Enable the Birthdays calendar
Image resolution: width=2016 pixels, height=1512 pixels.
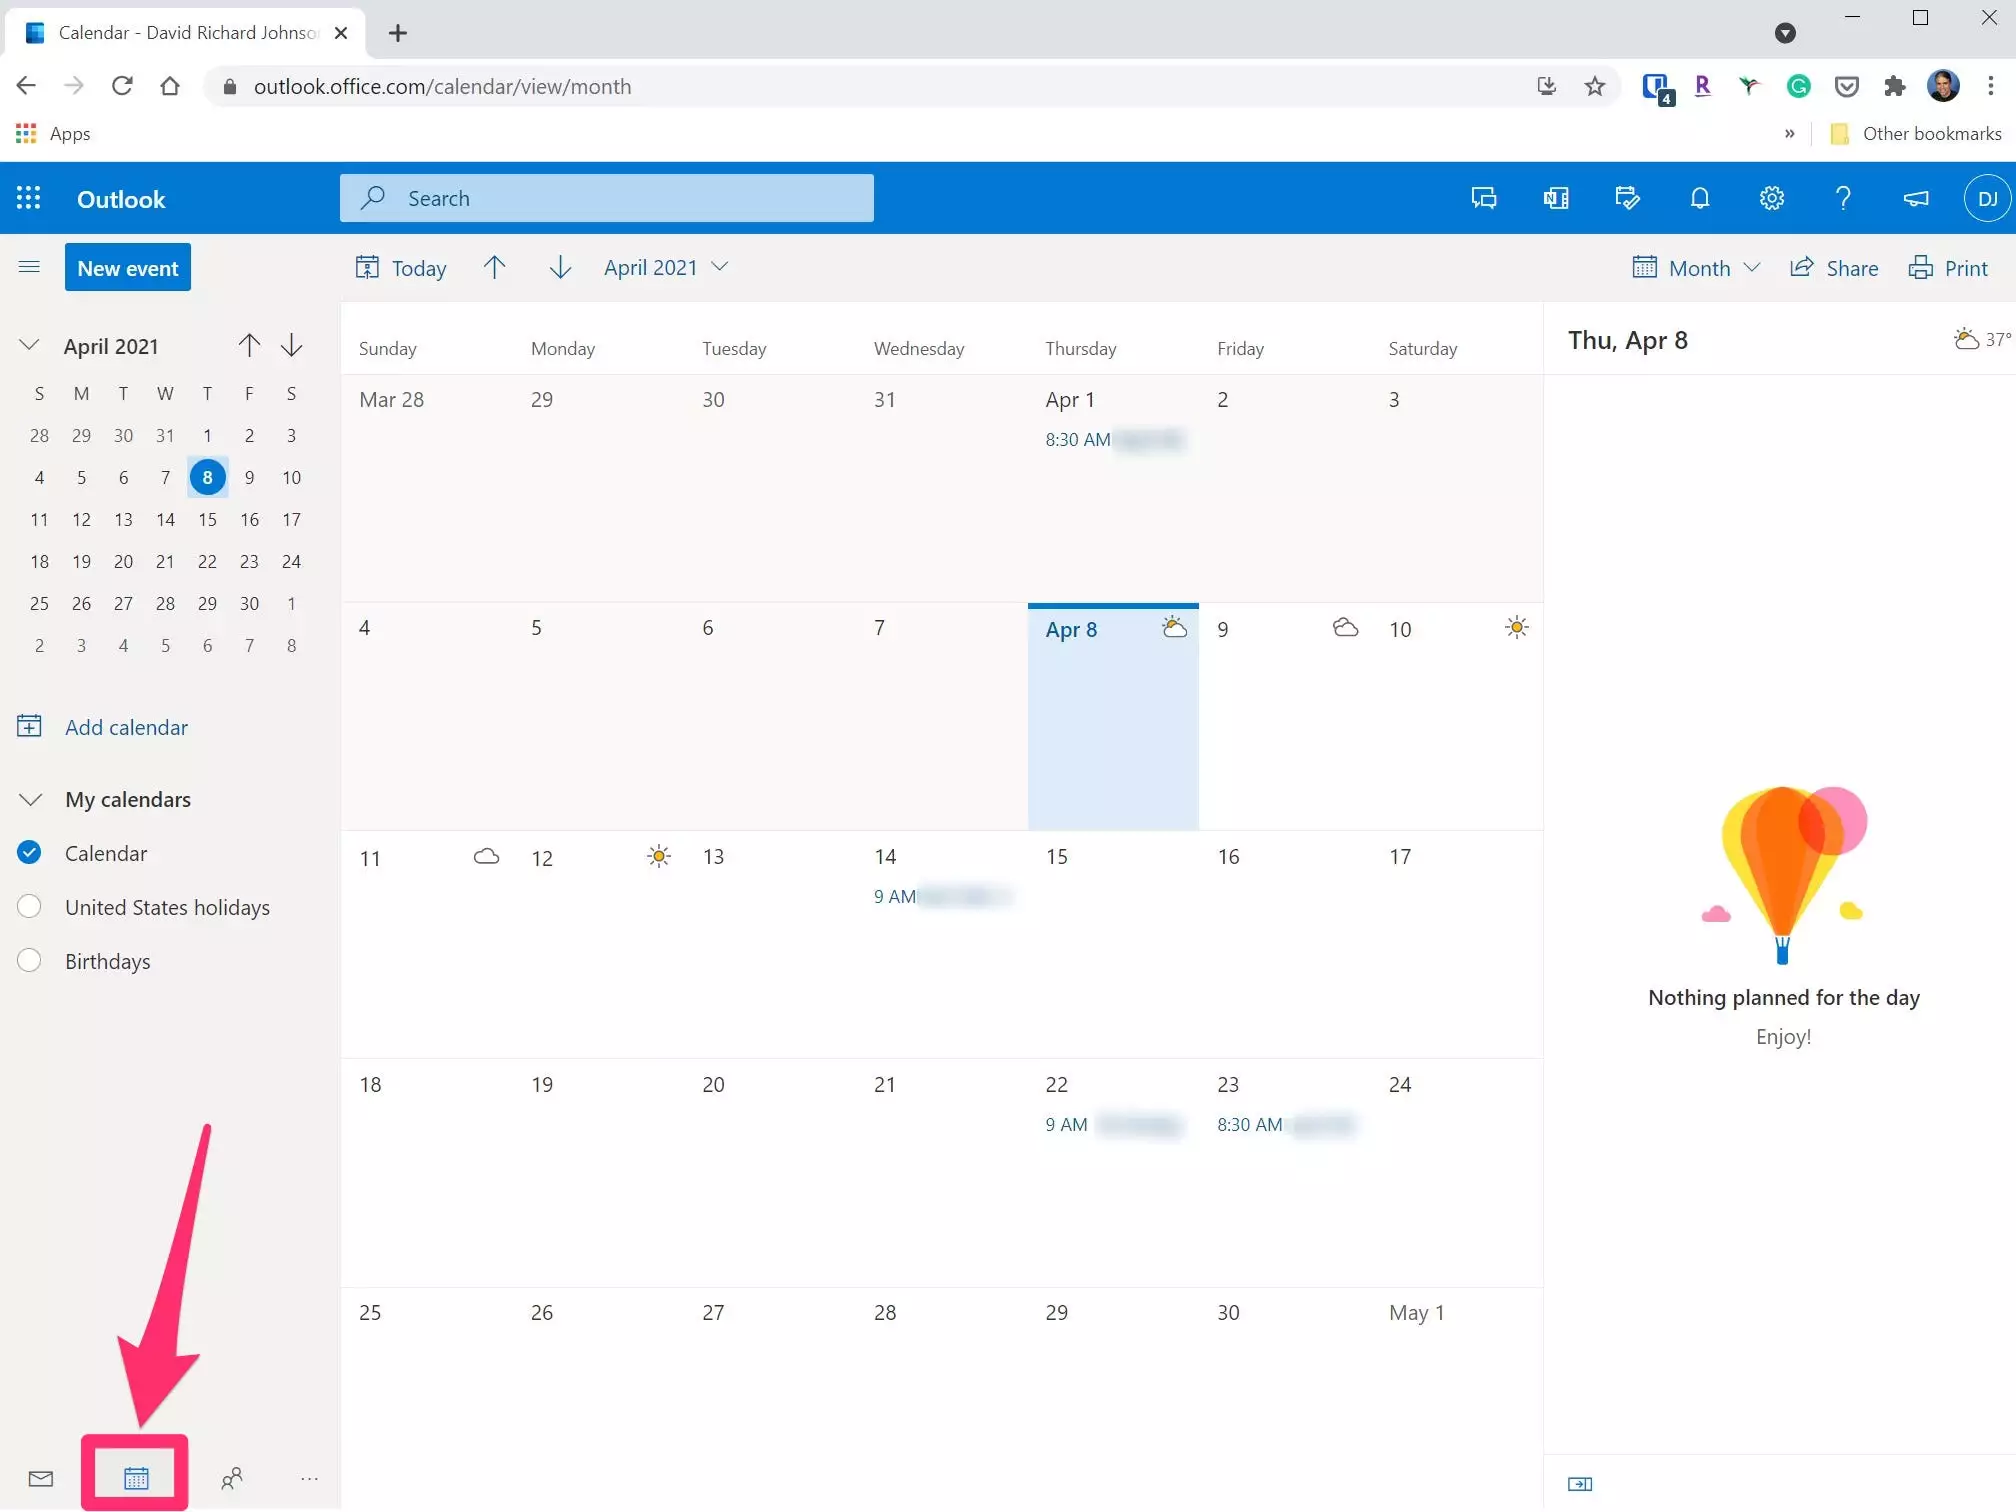tap(29, 961)
